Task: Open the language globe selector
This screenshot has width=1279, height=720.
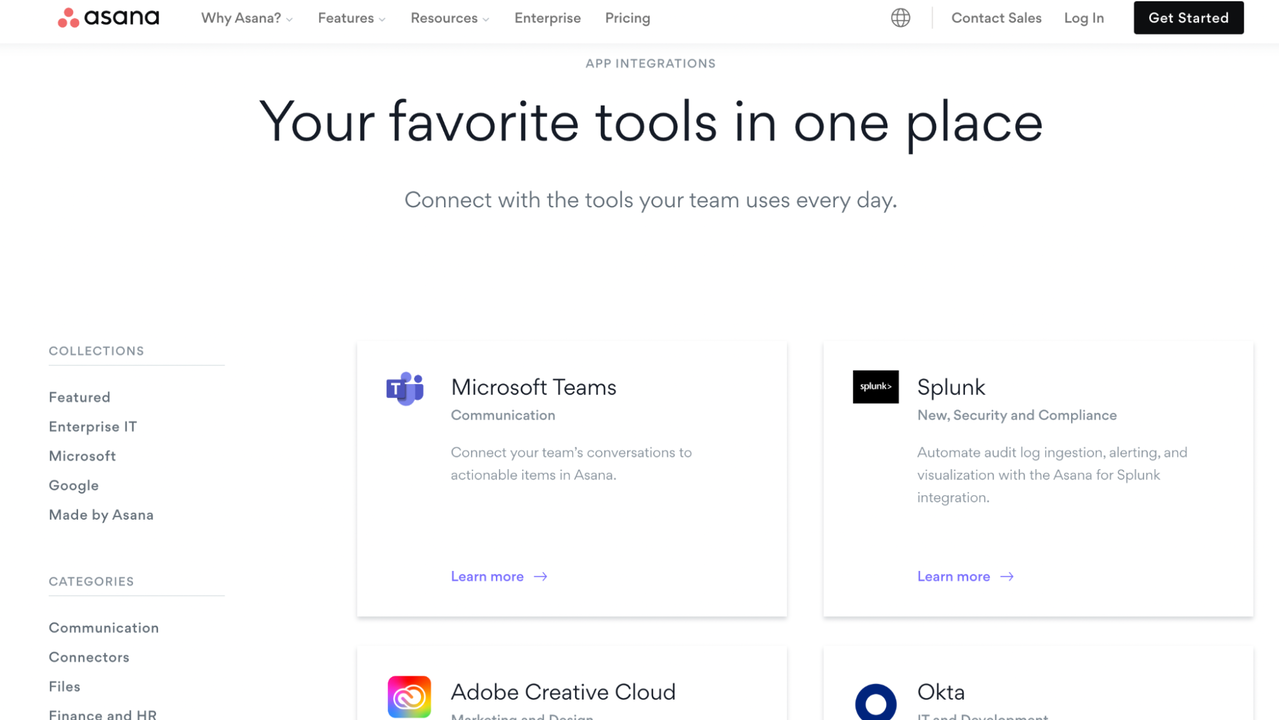Action: point(900,18)
